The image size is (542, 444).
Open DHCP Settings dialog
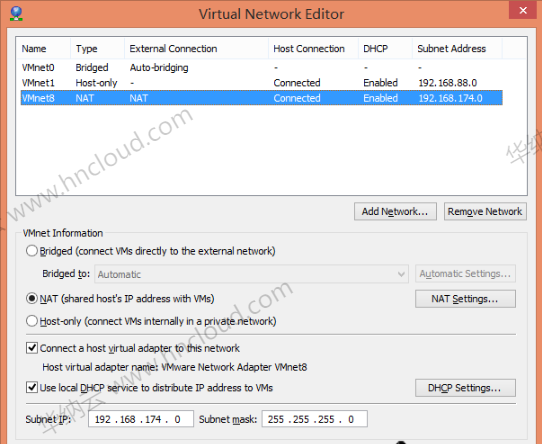pyautogui.click(x=465, y=388)
